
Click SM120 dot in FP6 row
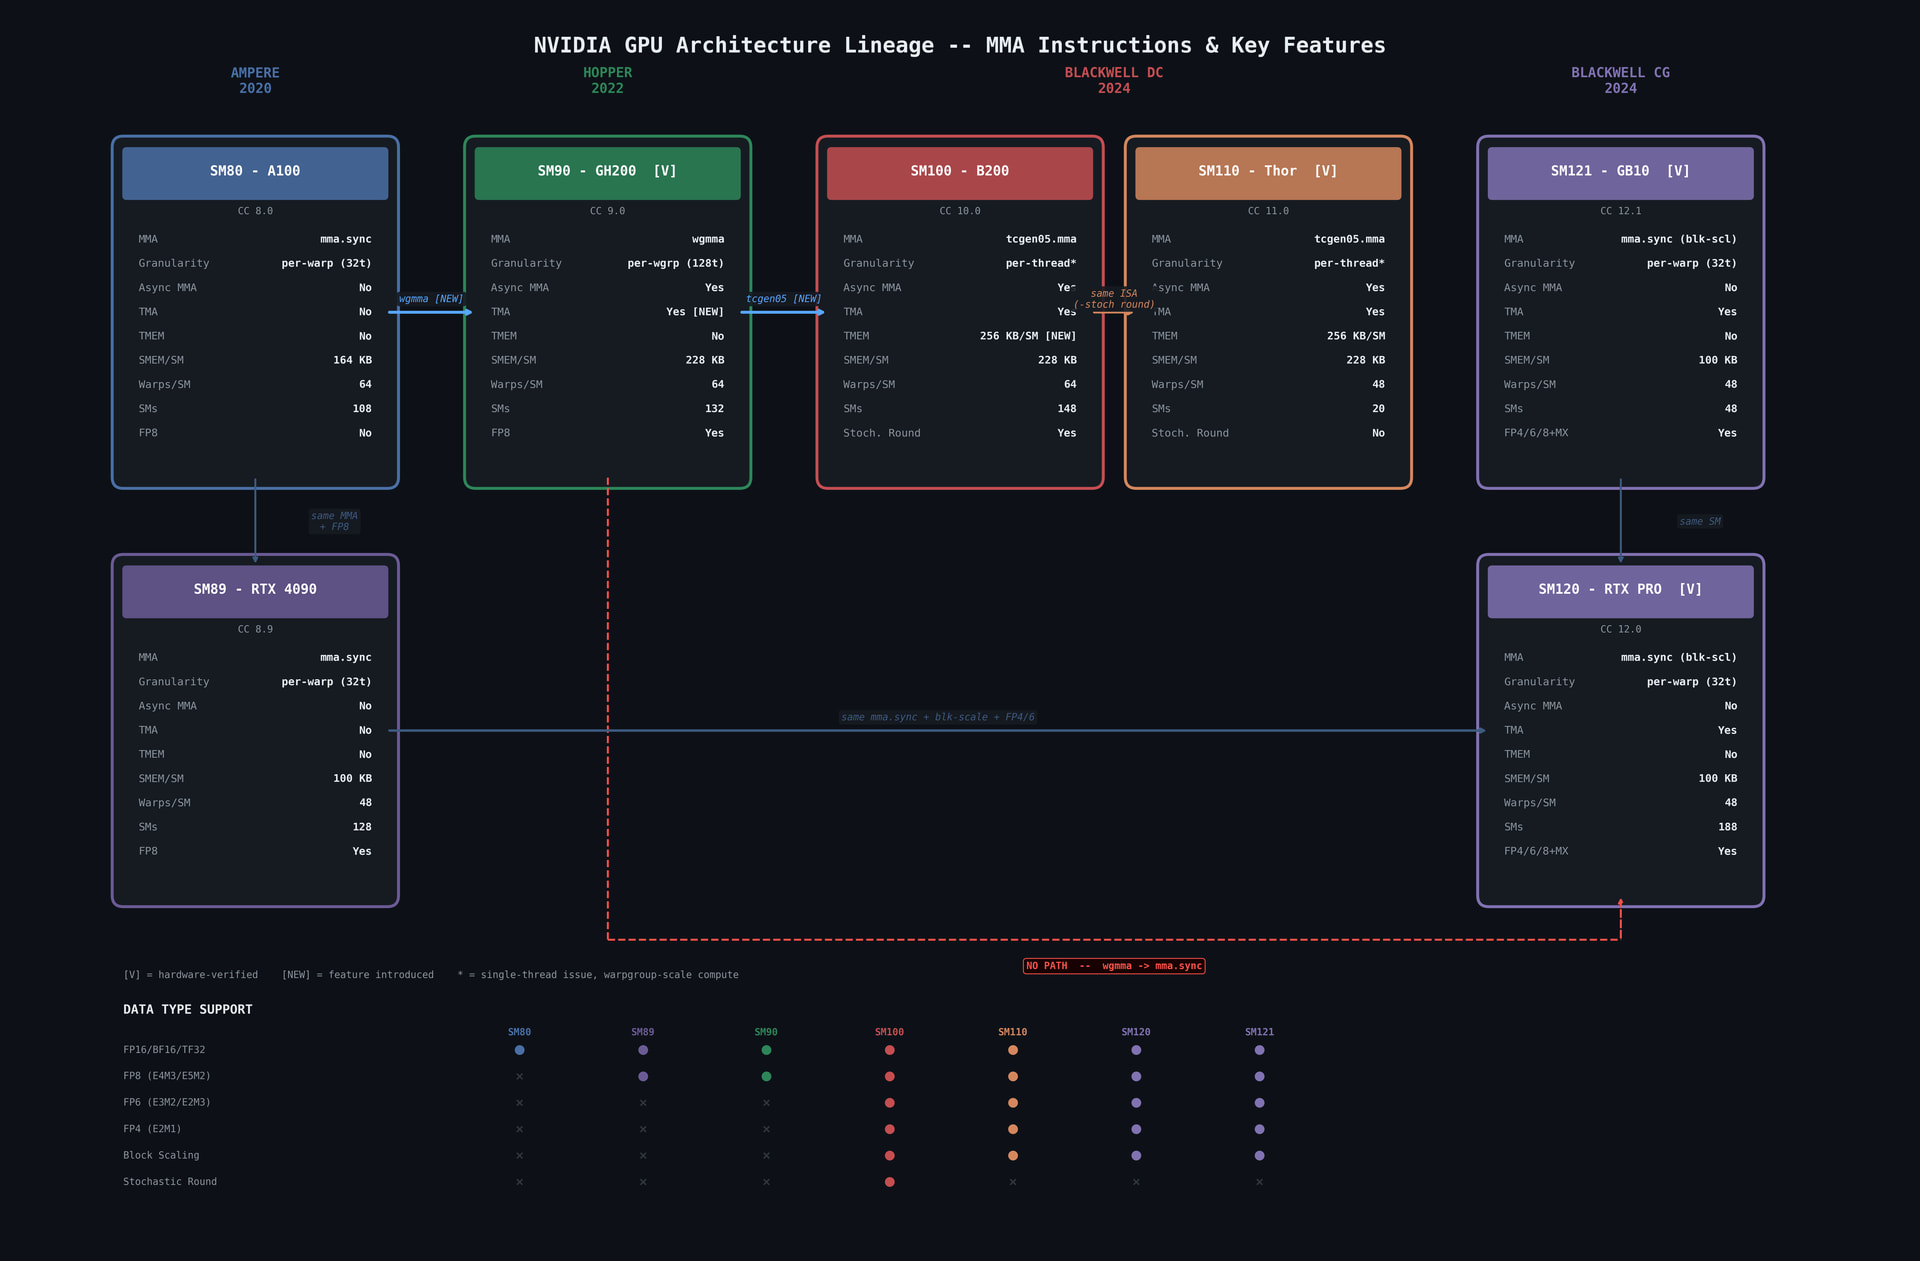tap(1136, 1103)
